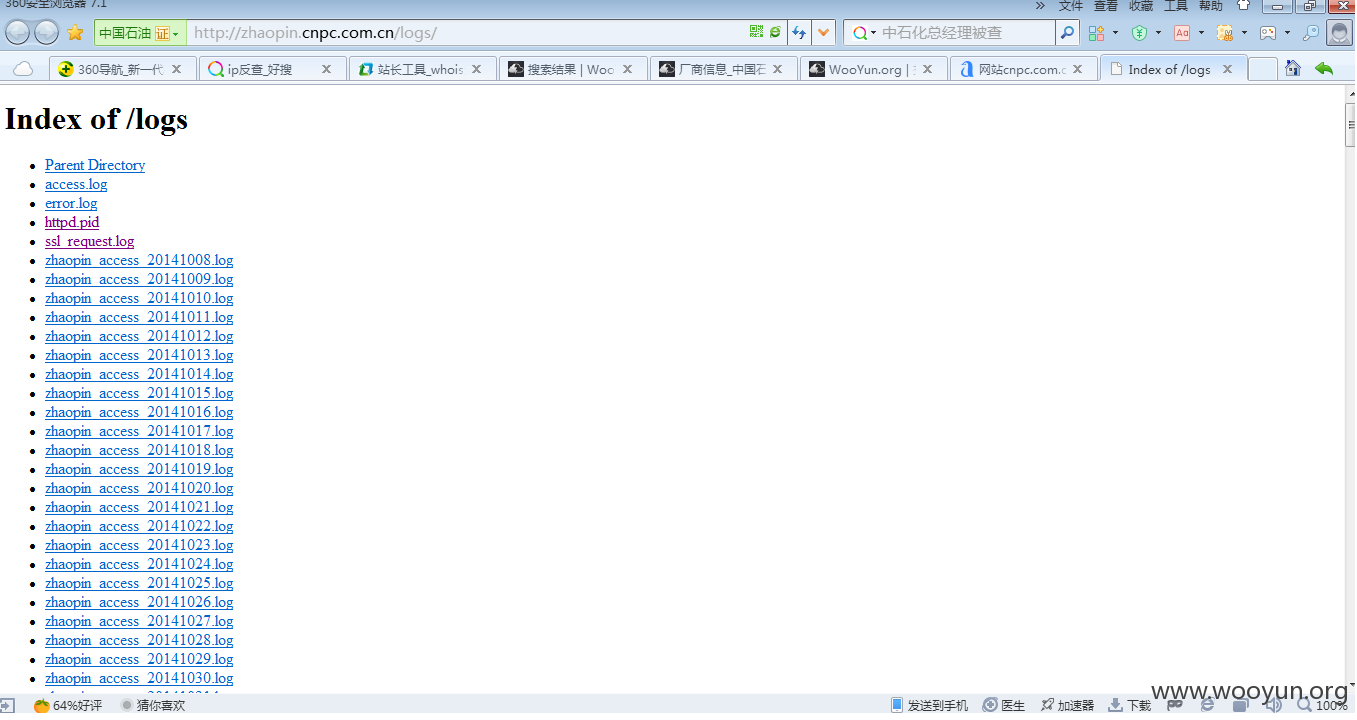Open the 帮助 menu
This screenshot has width=1357, height=720.
click(x=1210, y=5)
